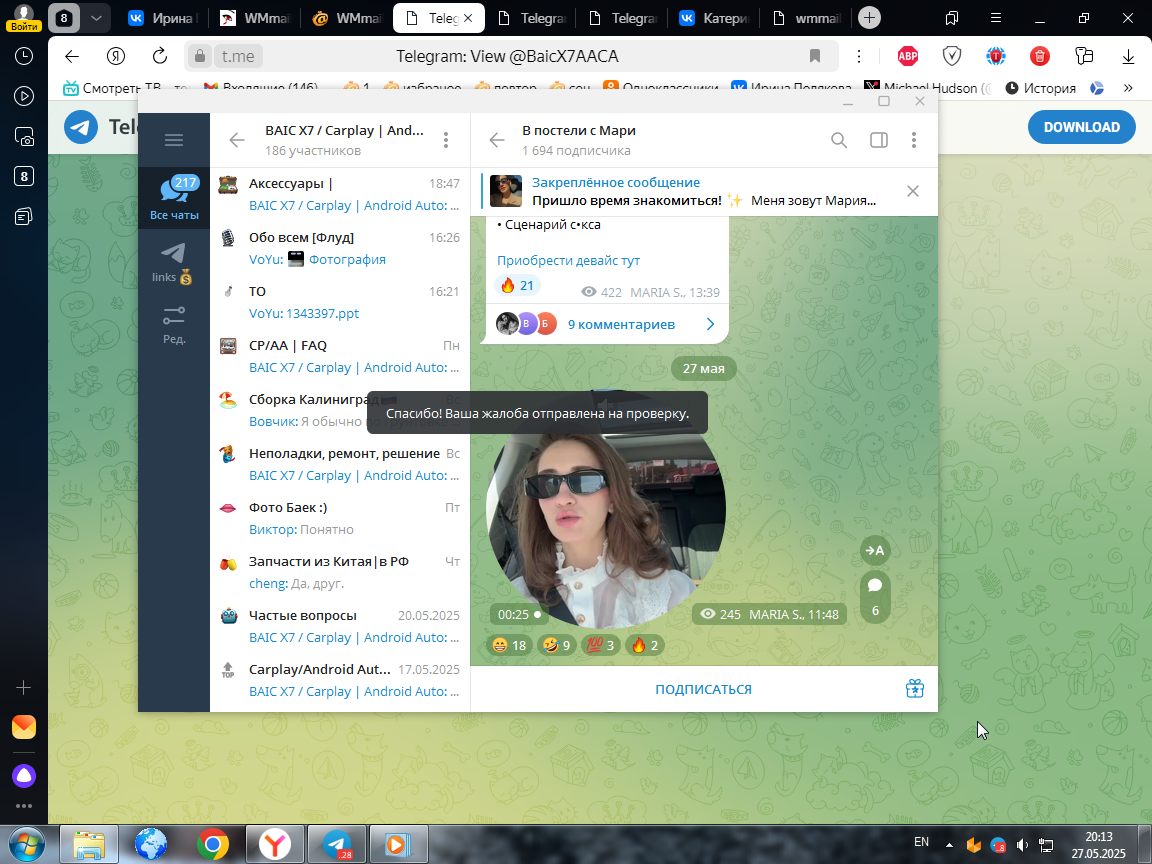1152x864 pixels.
Task: Click the translate arrow-A icon
Action: 875,550
